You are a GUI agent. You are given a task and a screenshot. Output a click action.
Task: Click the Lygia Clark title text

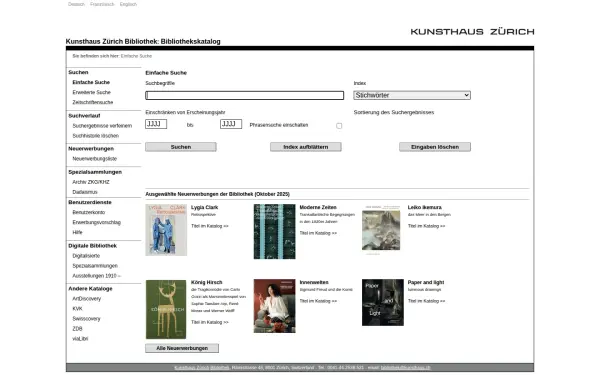[204, 207]
